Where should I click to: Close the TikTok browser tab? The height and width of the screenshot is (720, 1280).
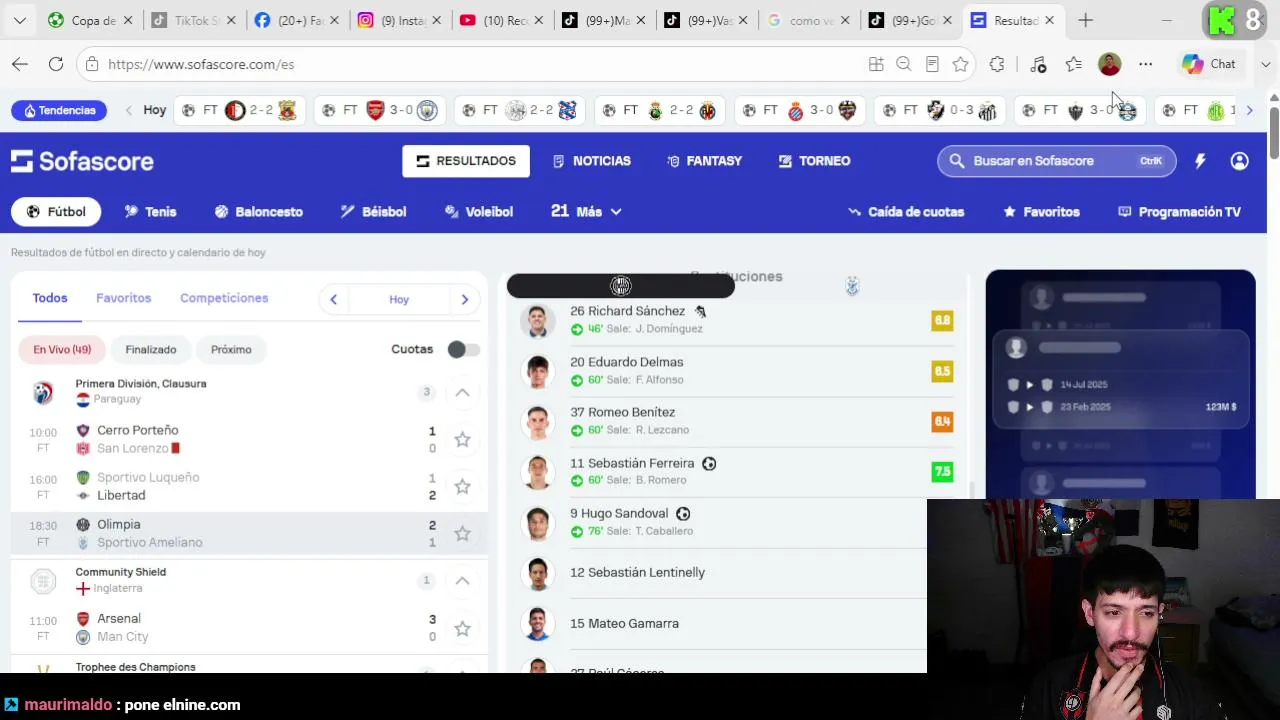[x=231, y=20]
